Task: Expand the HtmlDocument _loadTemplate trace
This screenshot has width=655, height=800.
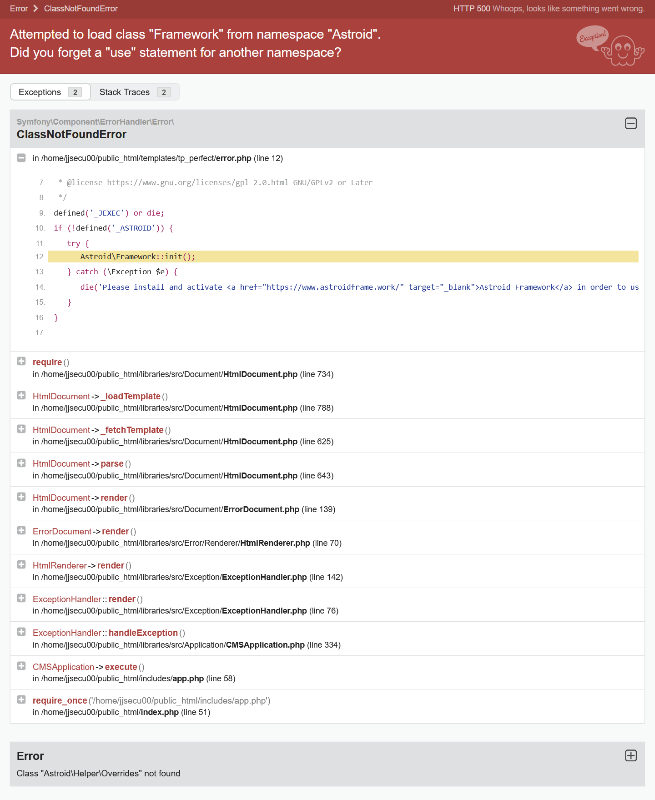Action: pos(21,395)
